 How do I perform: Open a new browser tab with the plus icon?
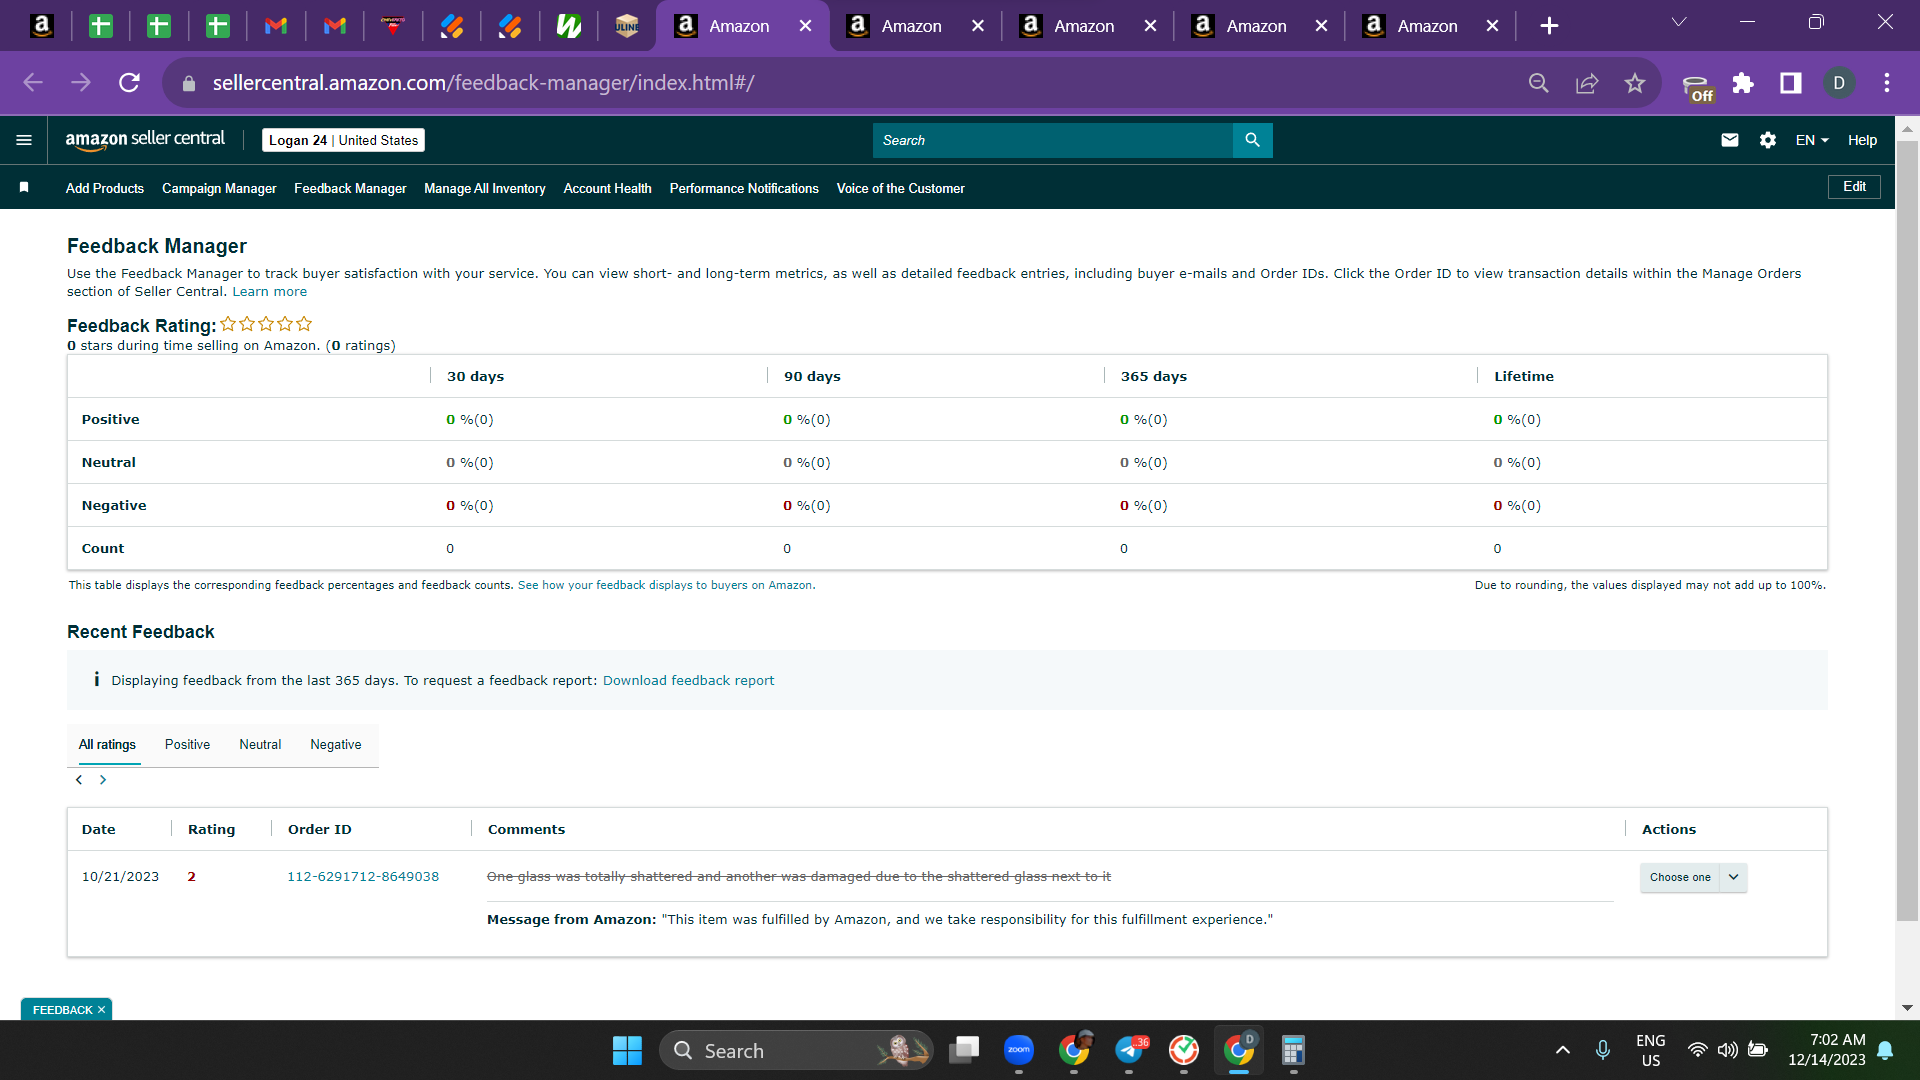tap(1549, 26)
